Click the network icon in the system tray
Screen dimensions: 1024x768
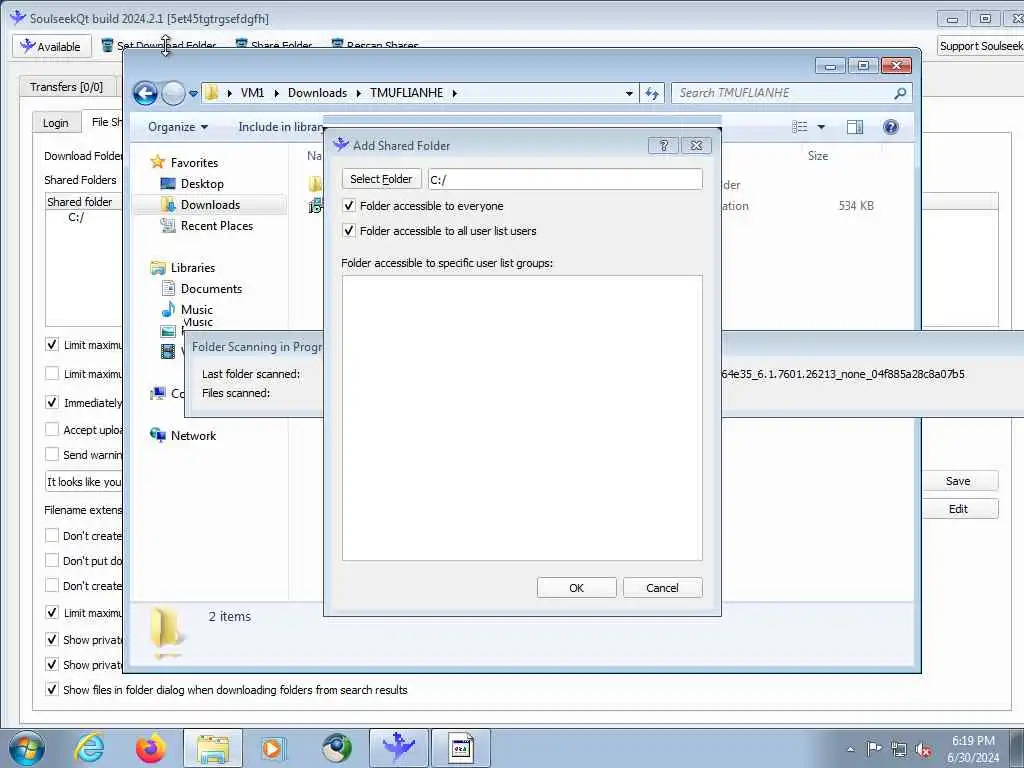coord(899,750)
